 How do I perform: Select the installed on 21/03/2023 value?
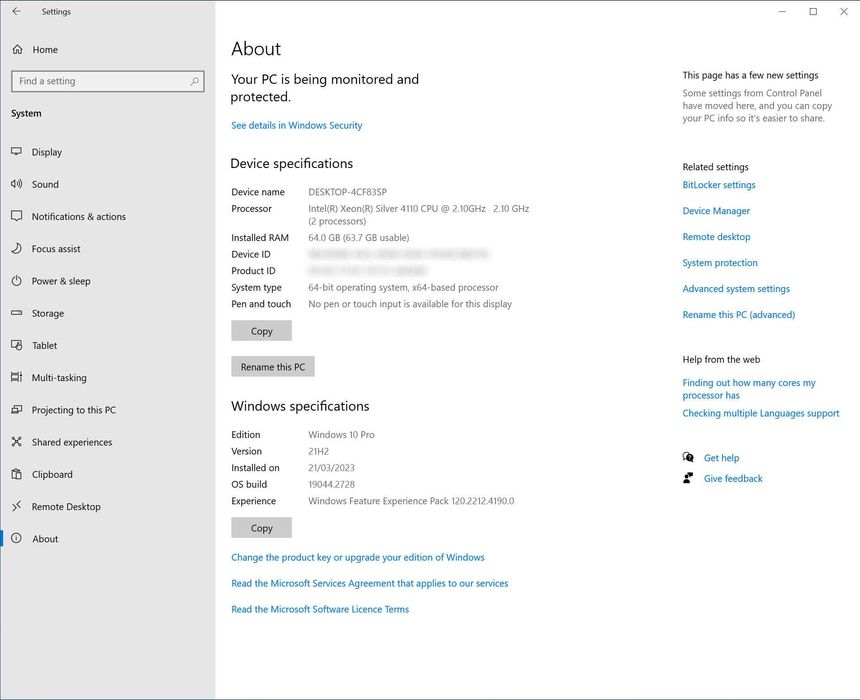(331, 467)
